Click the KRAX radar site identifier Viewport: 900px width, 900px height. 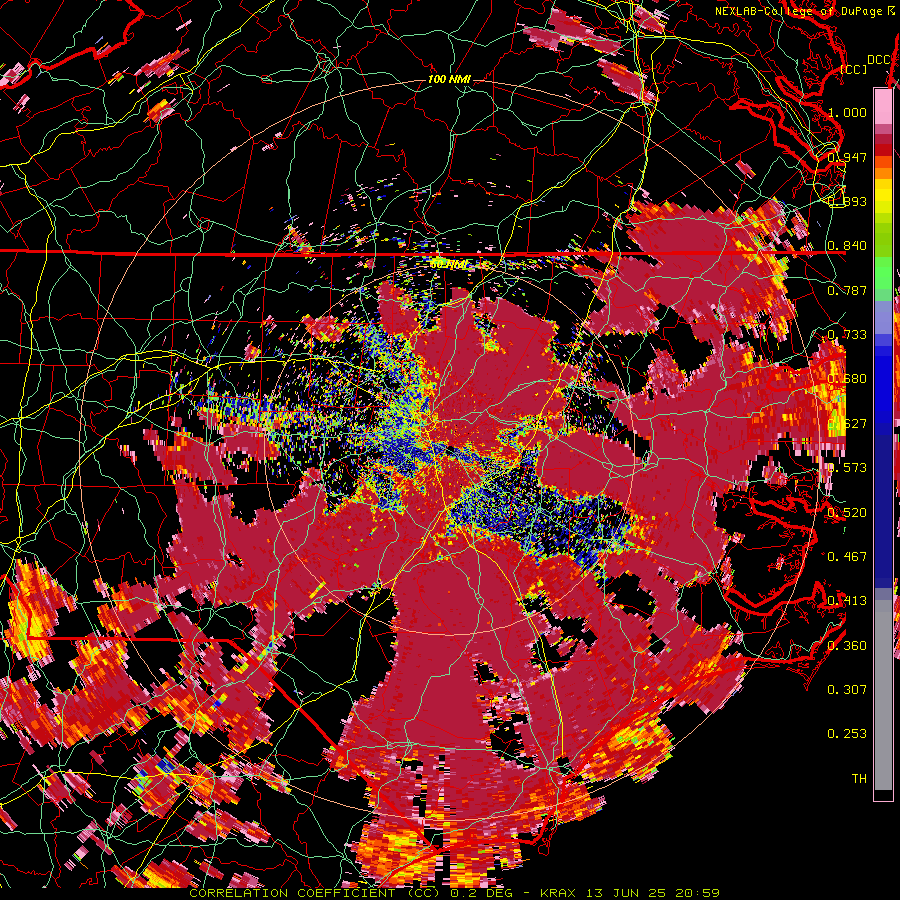(557, 893)
